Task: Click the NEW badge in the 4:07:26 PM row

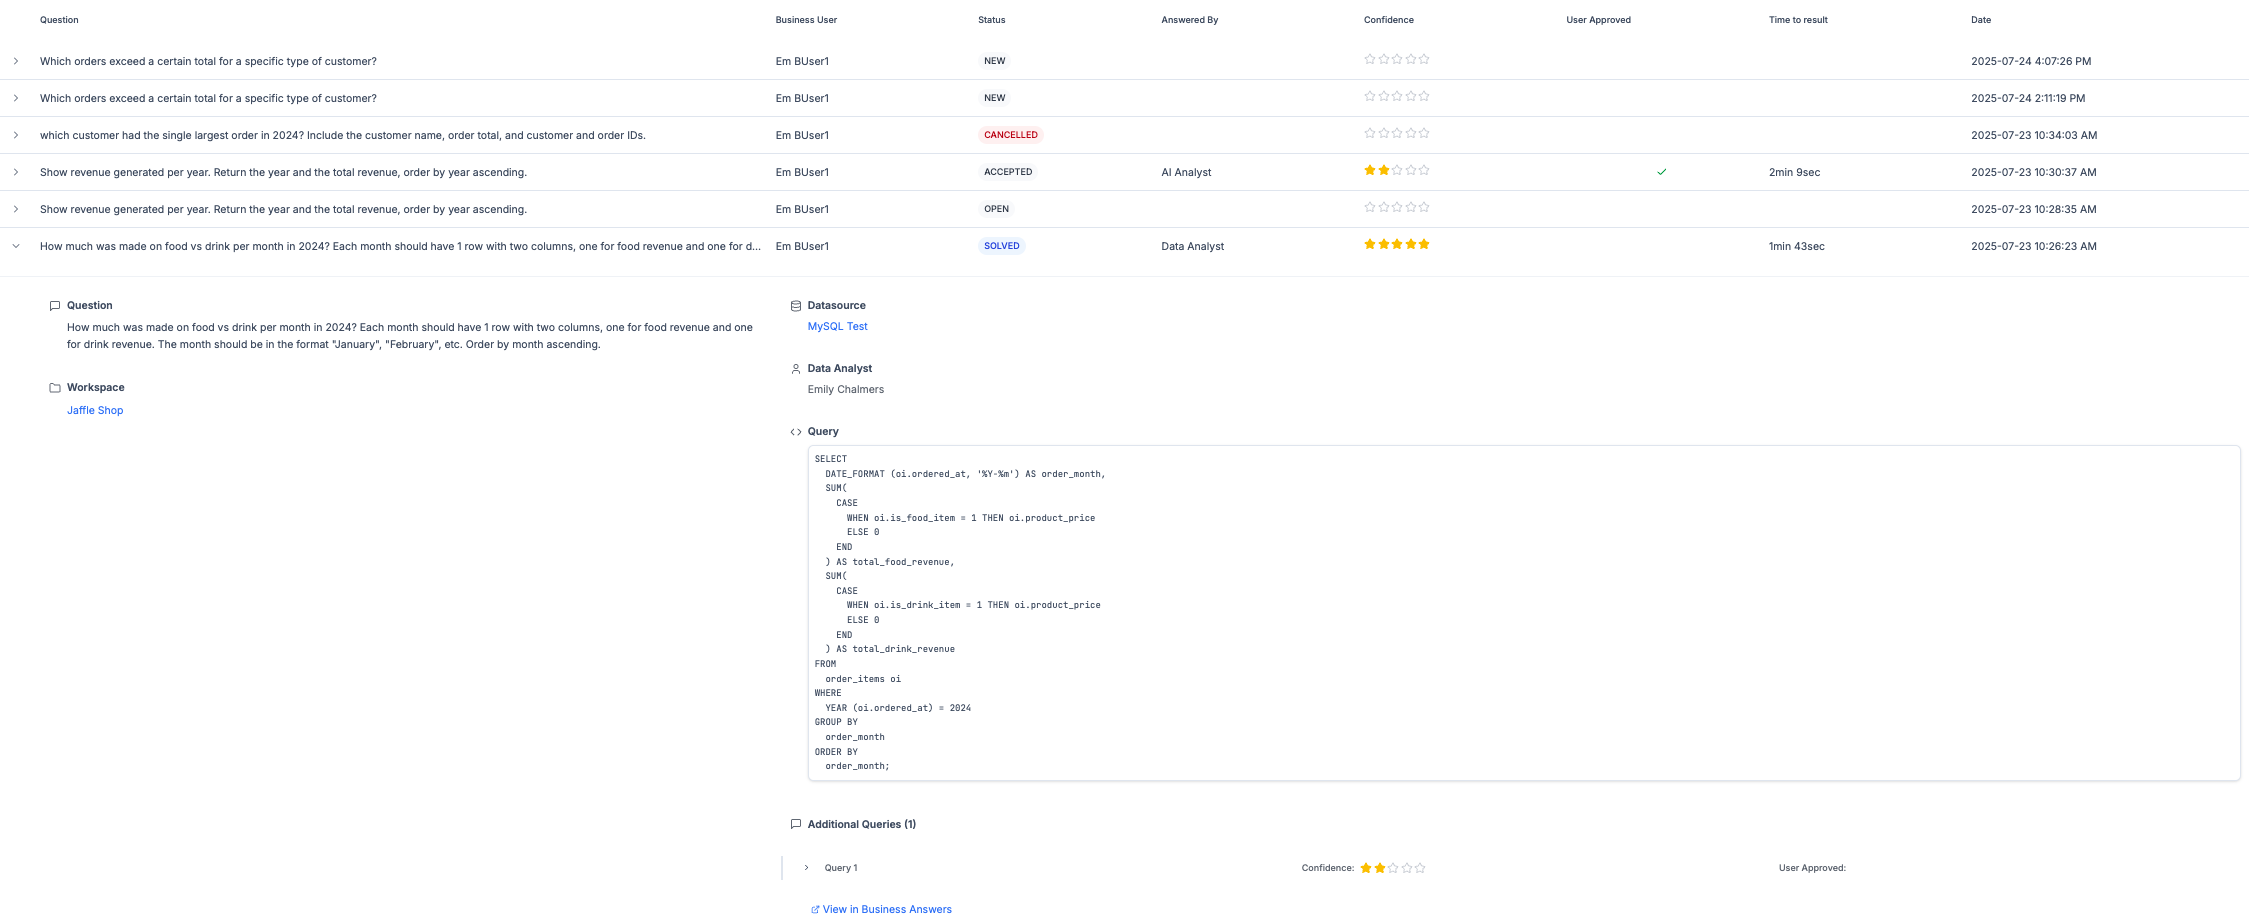Action: click(994, 61)
